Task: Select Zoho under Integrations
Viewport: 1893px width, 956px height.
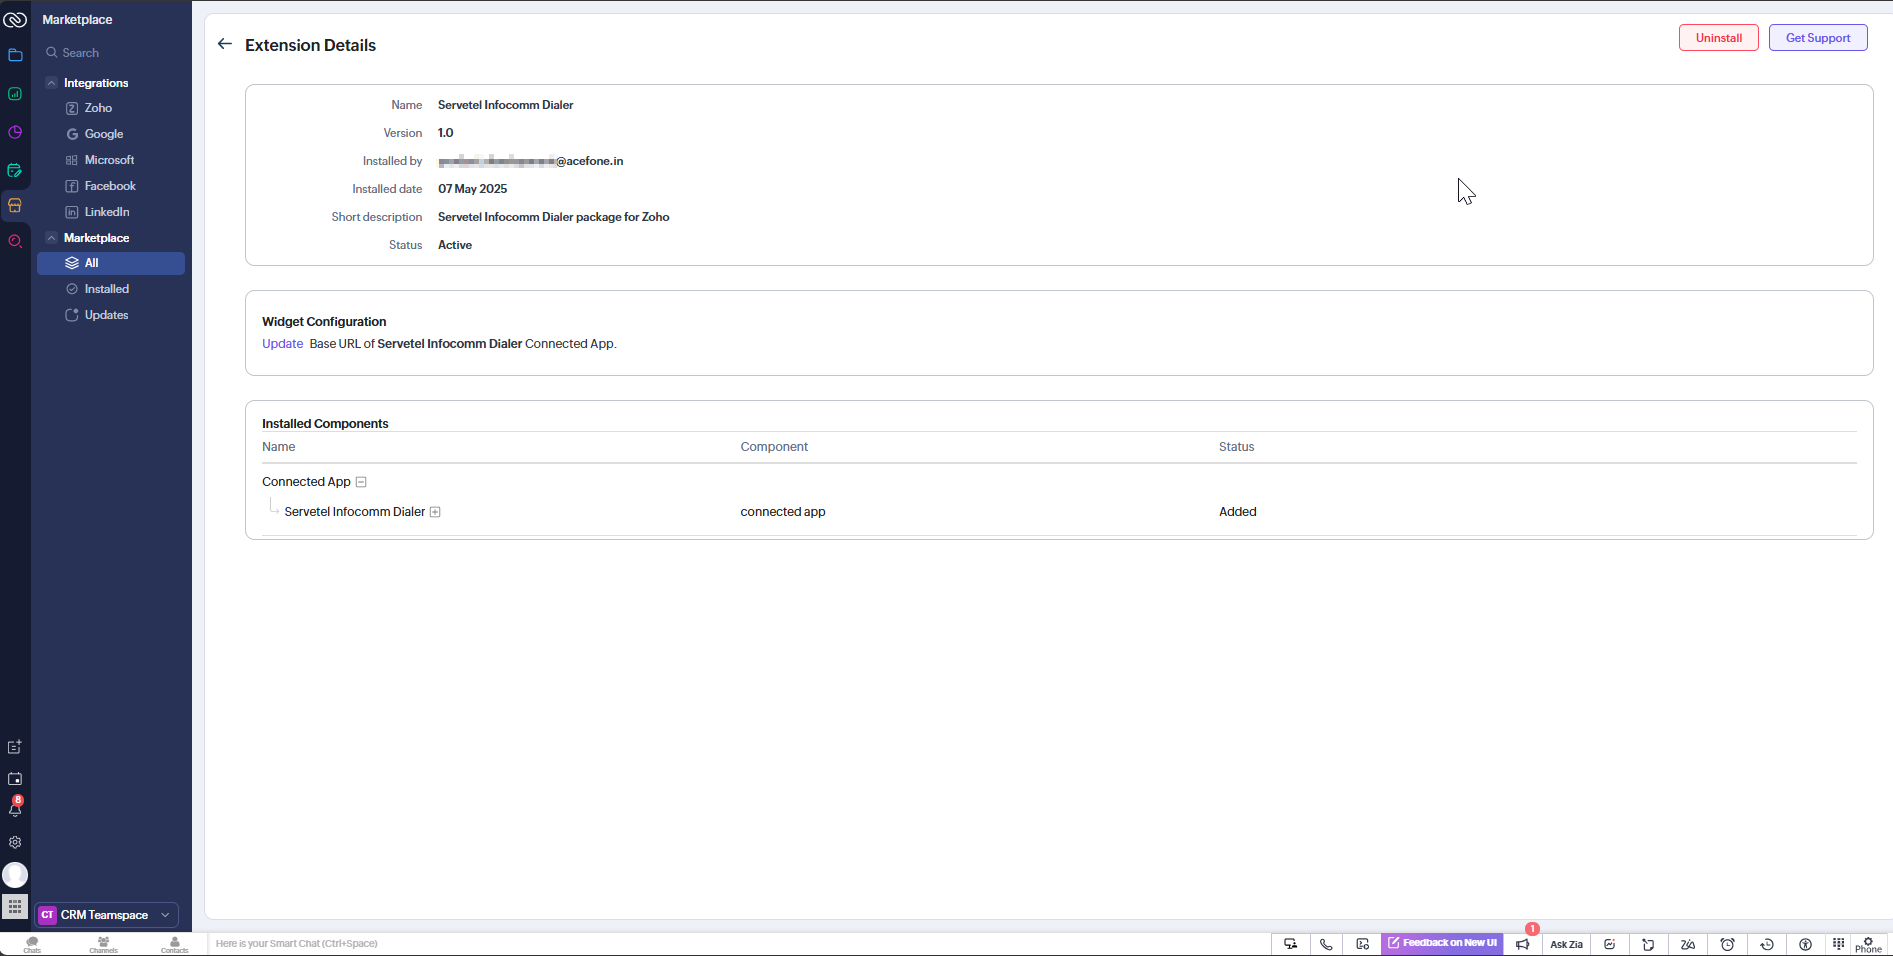Action: (x=98, y=108)
